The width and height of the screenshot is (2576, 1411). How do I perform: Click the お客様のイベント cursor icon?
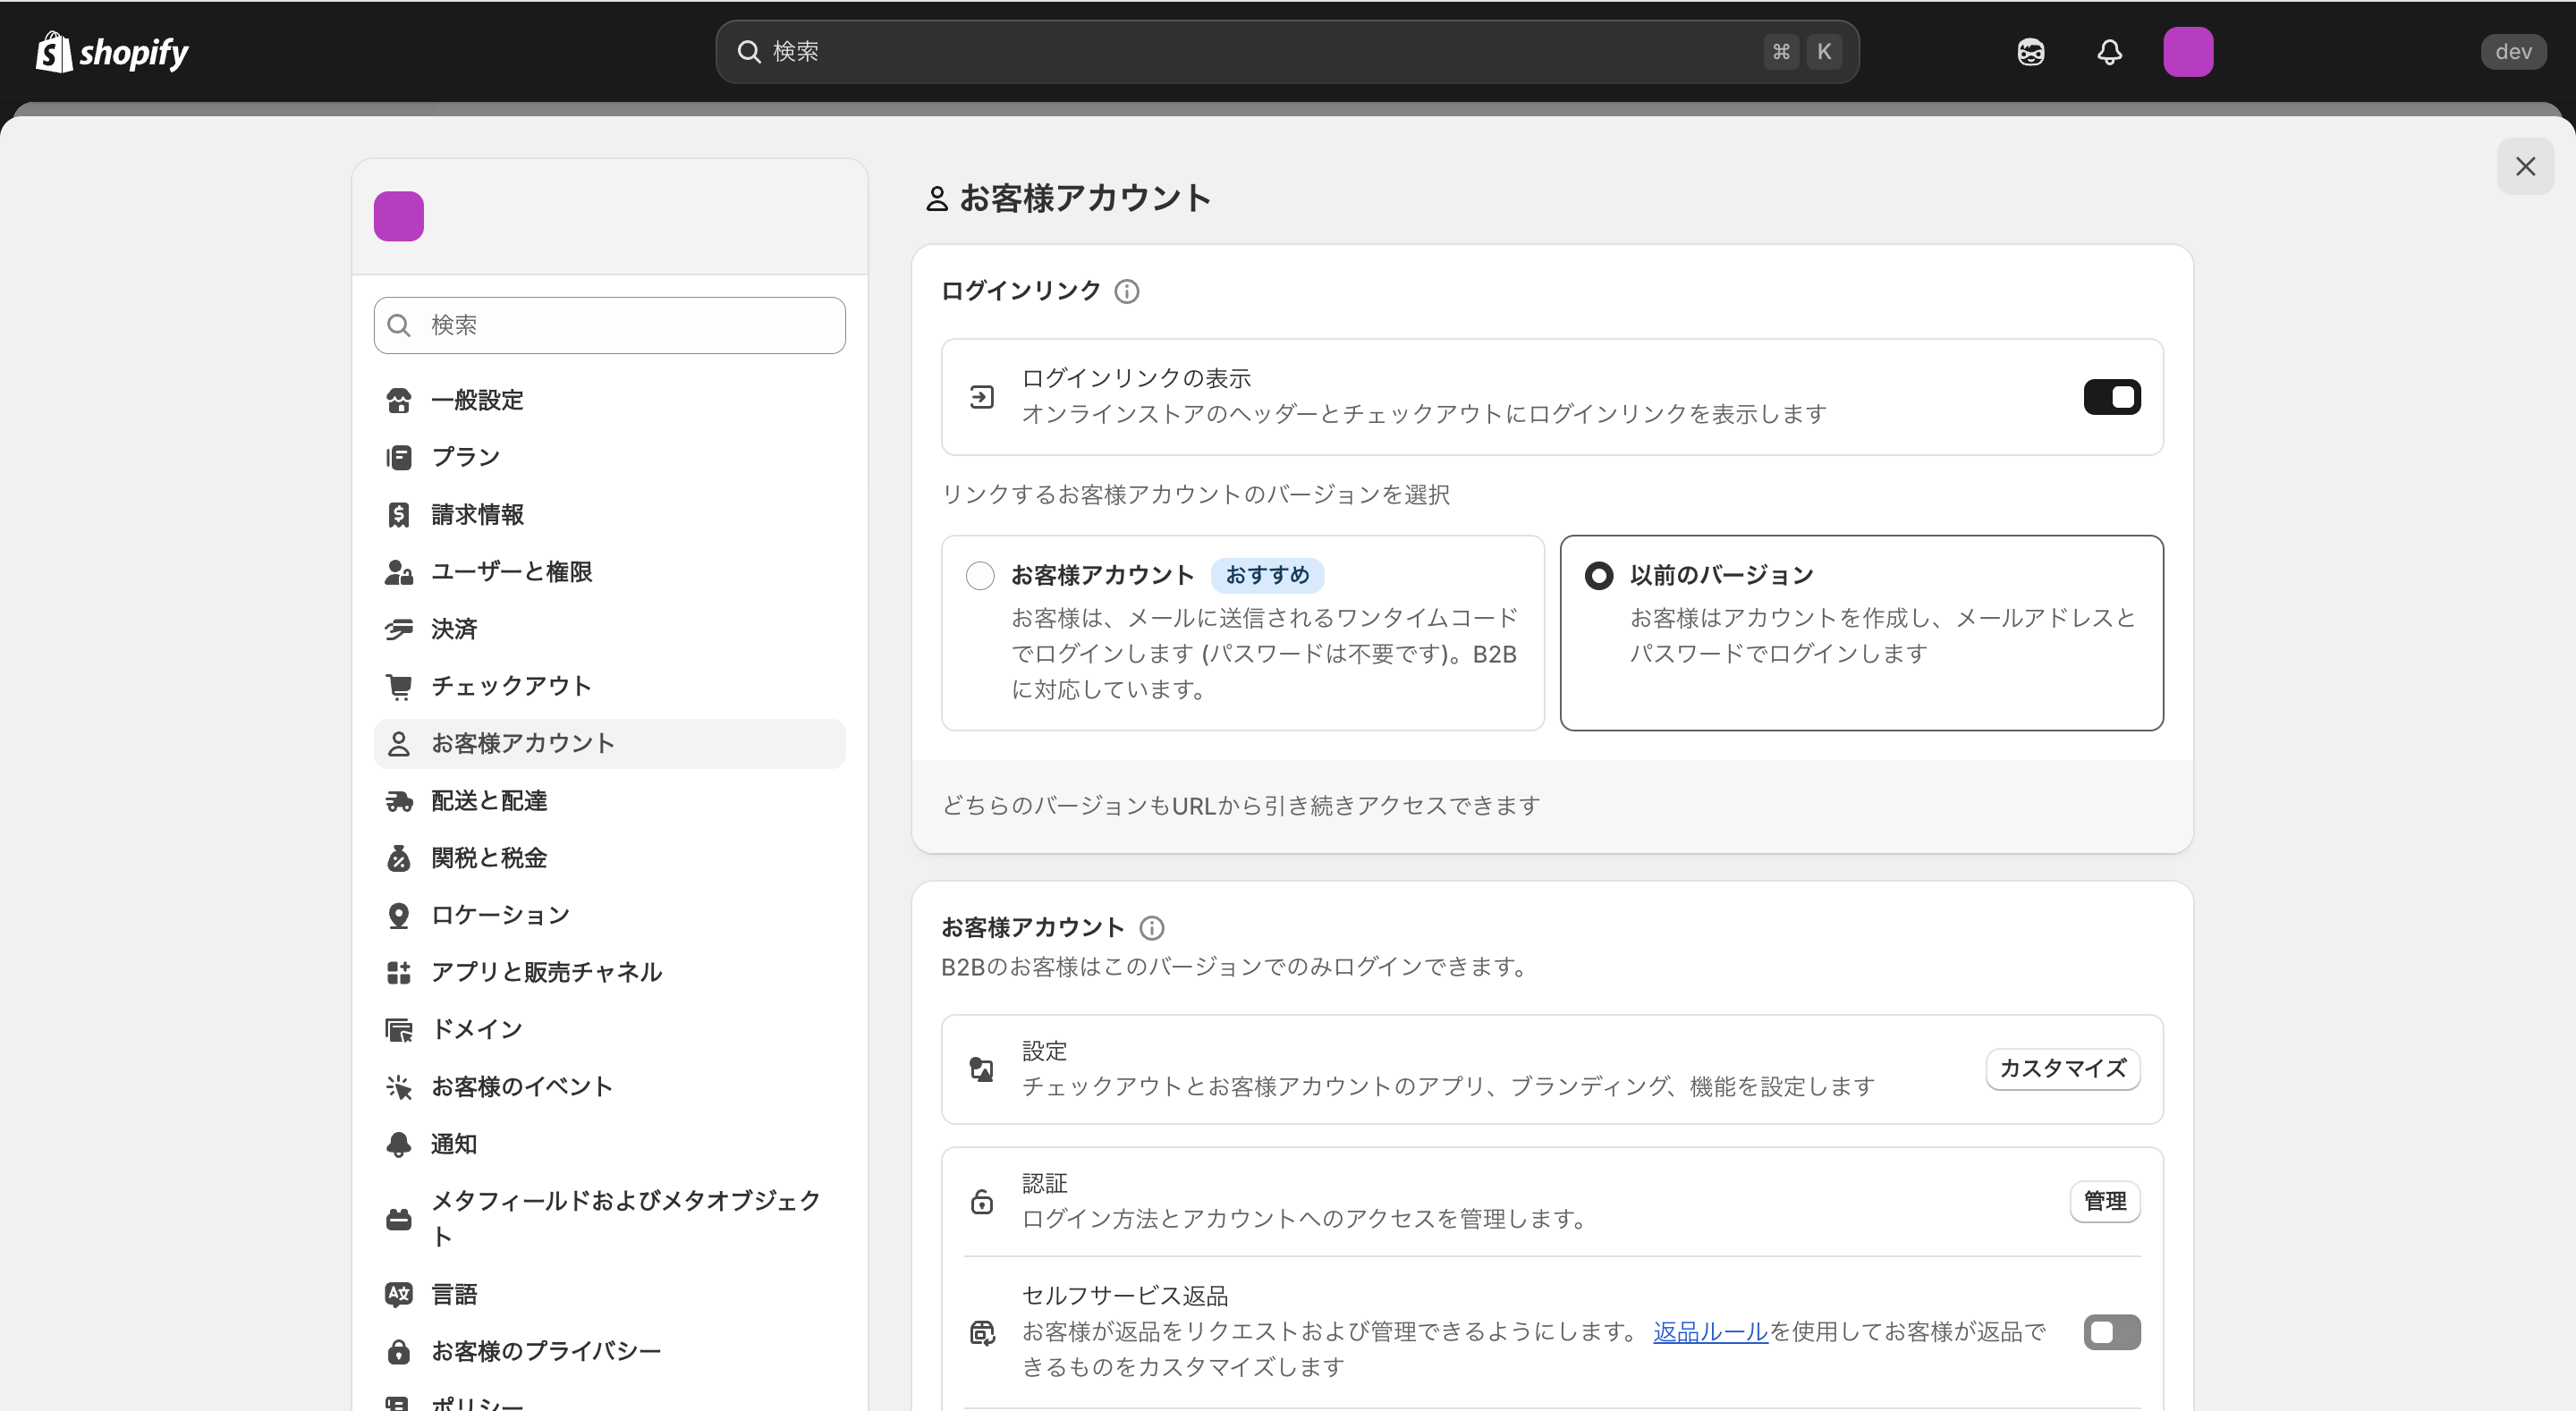pos(399,1087)
